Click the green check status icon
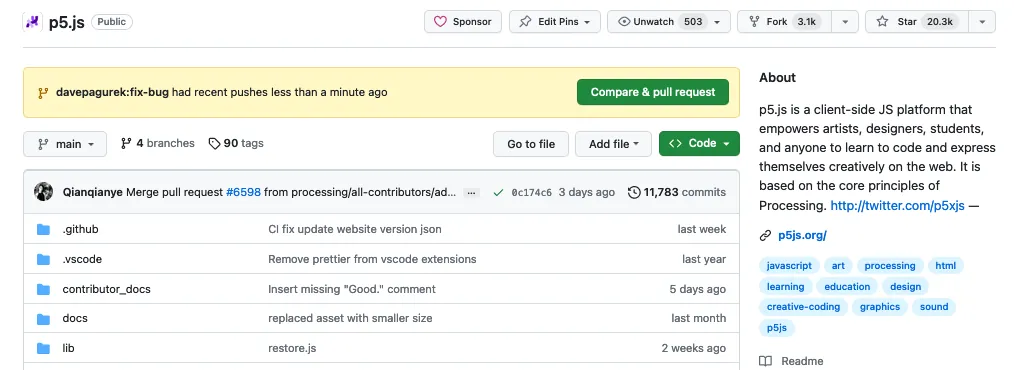 coord(497,192)
